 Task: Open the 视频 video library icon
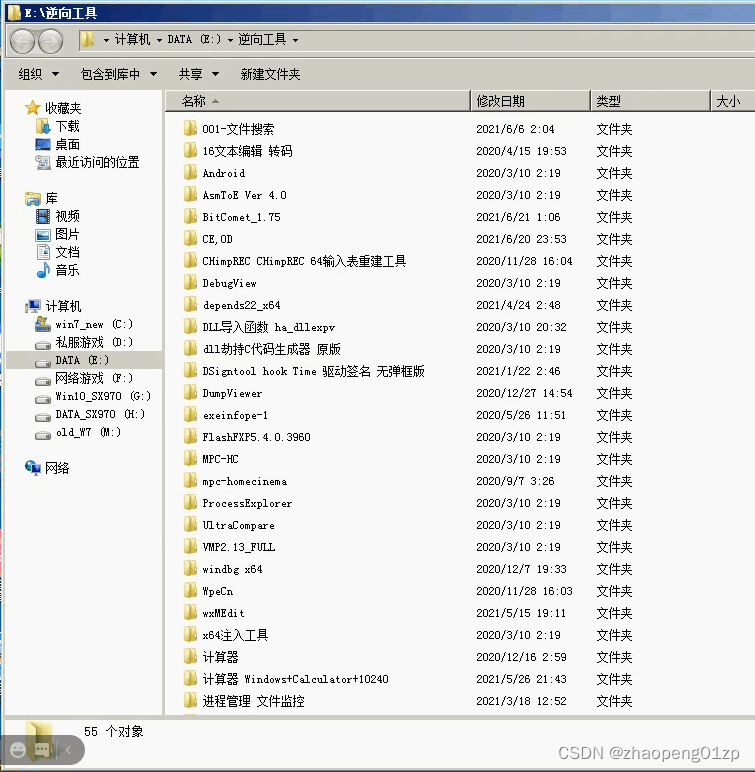(x=43, y=216)
